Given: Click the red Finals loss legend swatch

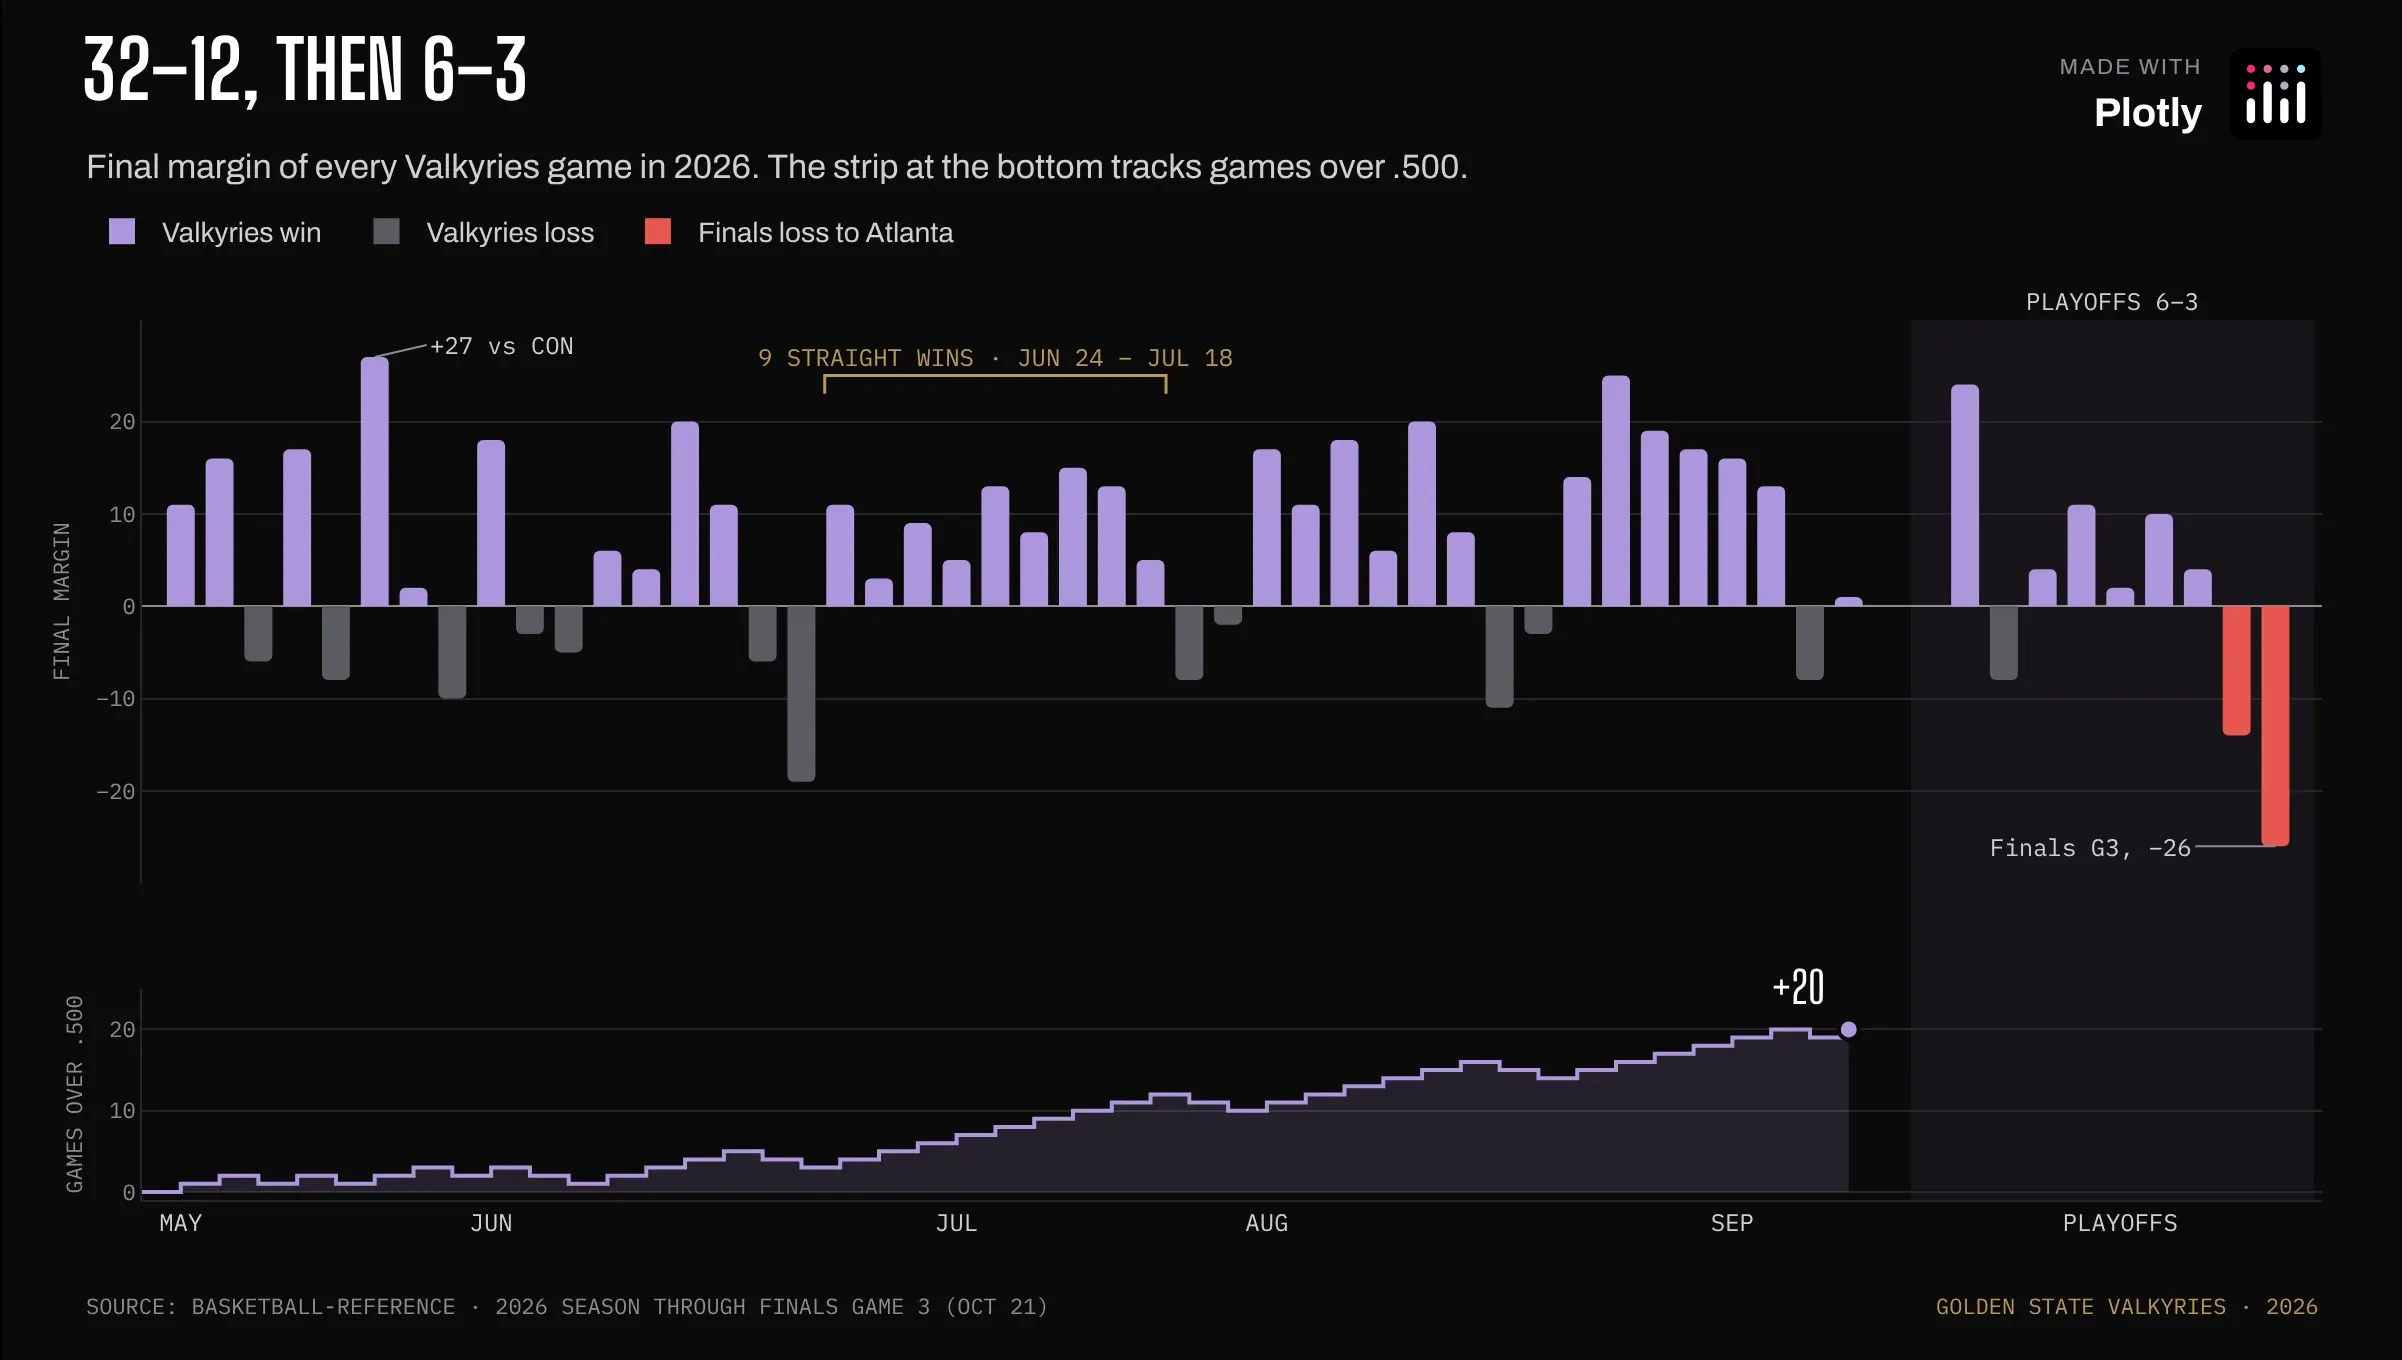Looking at the screenshot, I should pos(658,232).
